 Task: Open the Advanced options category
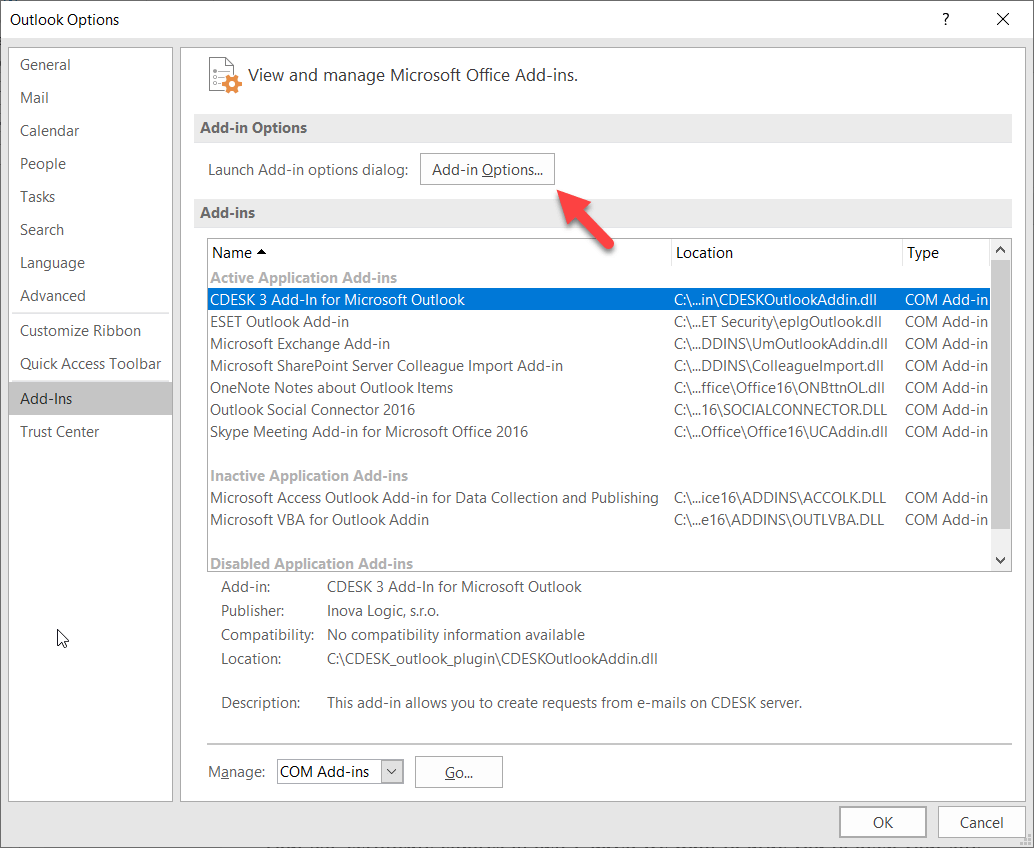pyautogui.click(x=90, y=295)
